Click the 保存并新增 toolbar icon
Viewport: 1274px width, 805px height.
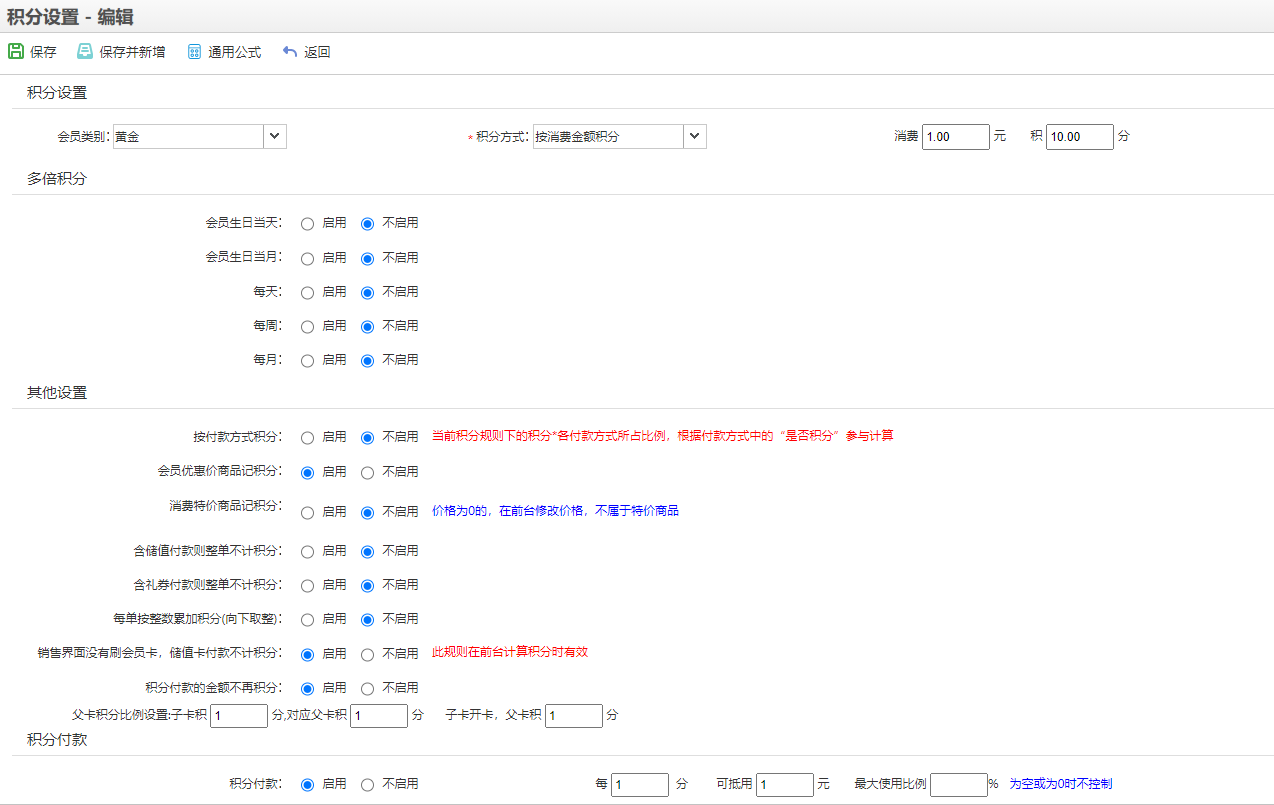[85, 51]
